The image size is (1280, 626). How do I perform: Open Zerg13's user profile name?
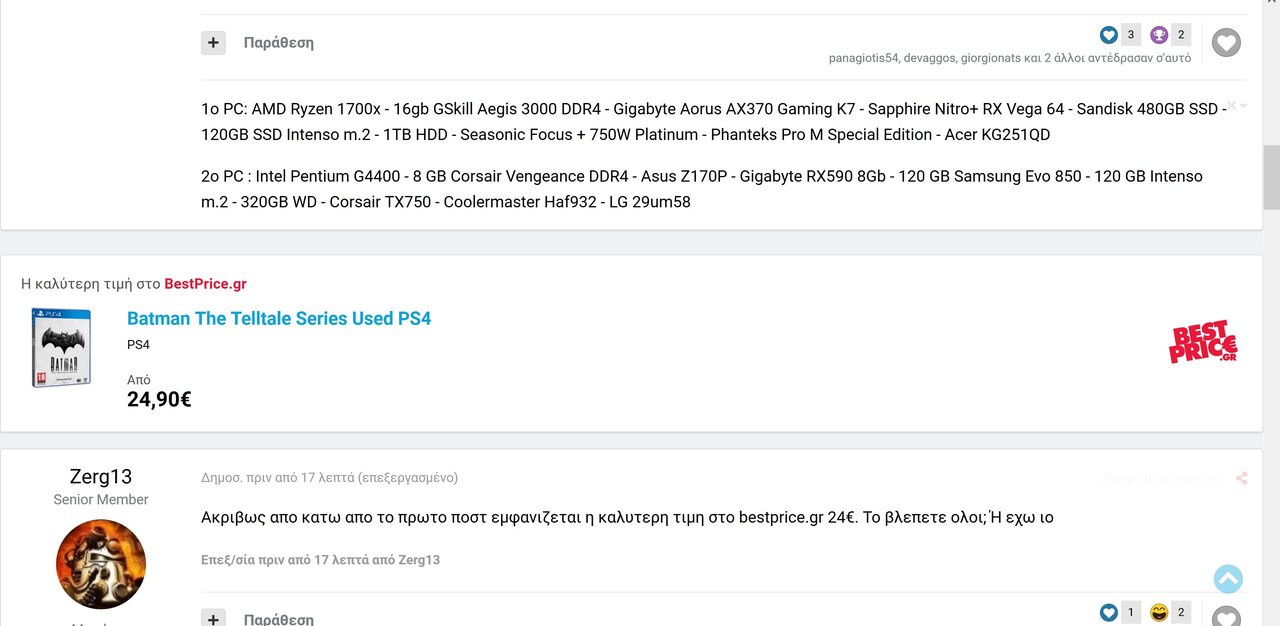[x=101, y=476]
